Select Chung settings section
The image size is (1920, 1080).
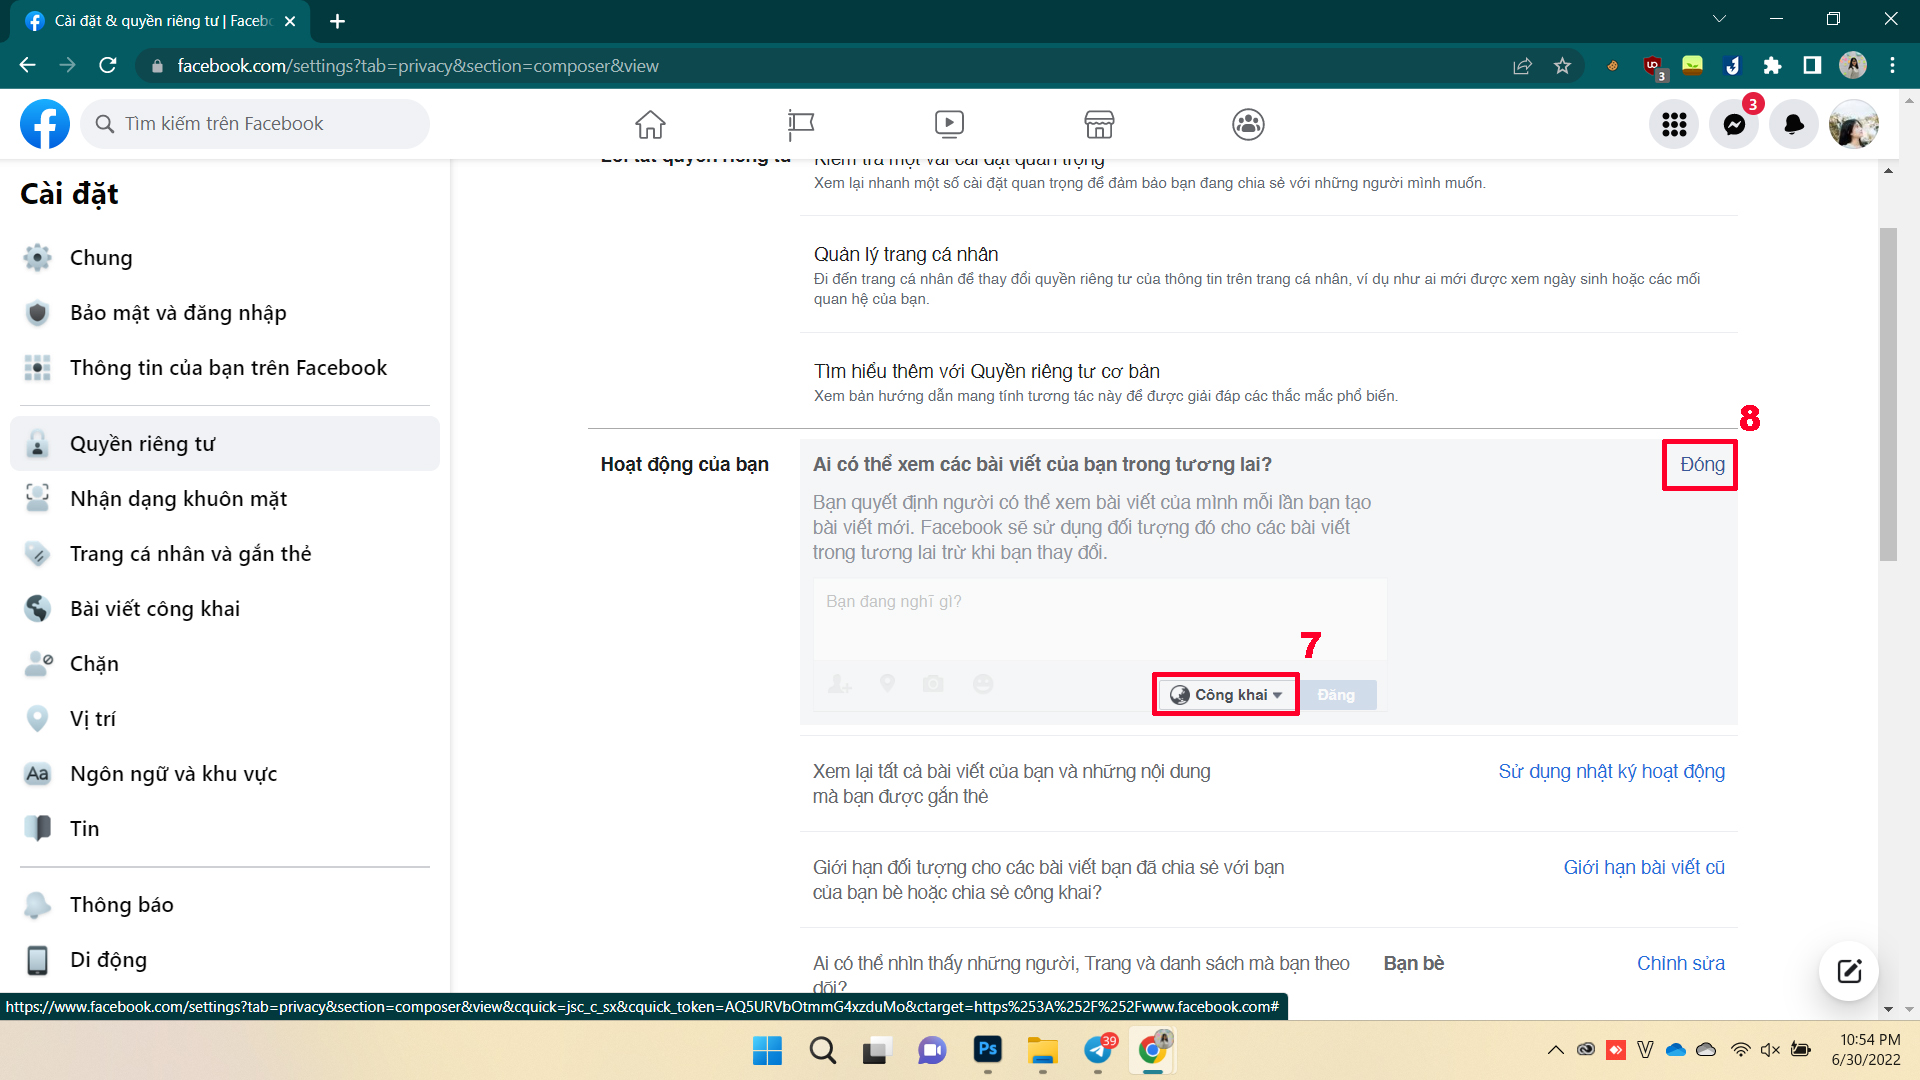tap(225, 258)
